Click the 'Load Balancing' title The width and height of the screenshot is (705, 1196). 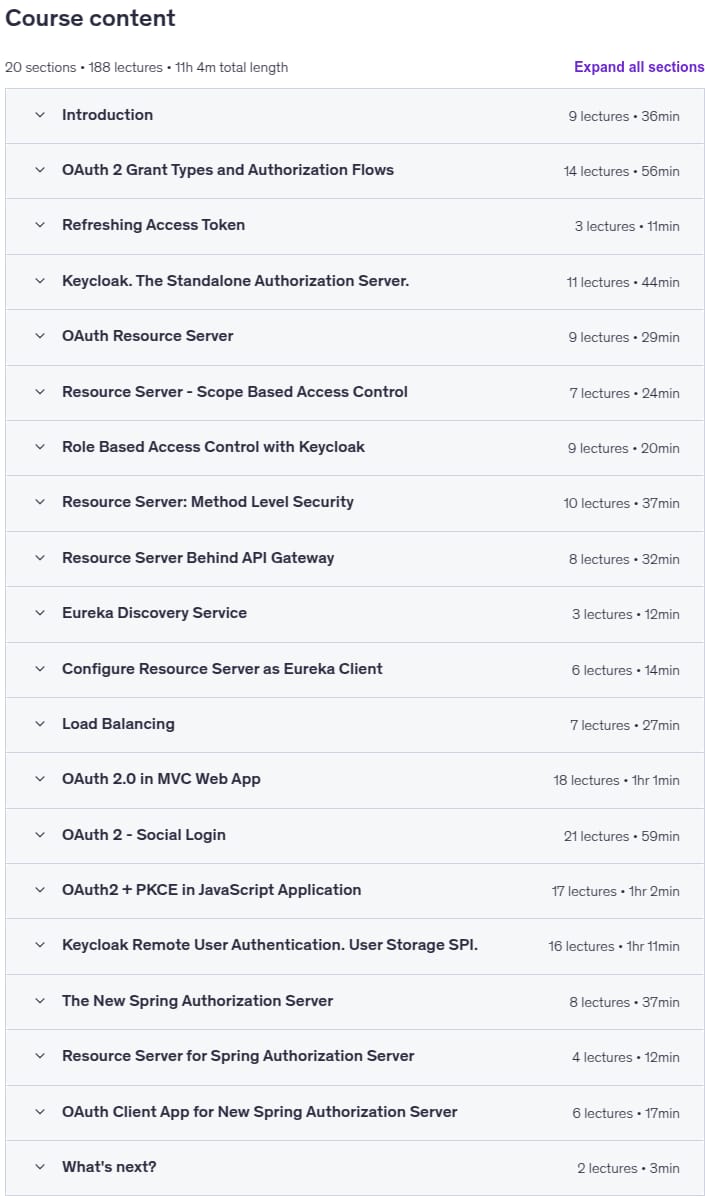click(118, 724)
